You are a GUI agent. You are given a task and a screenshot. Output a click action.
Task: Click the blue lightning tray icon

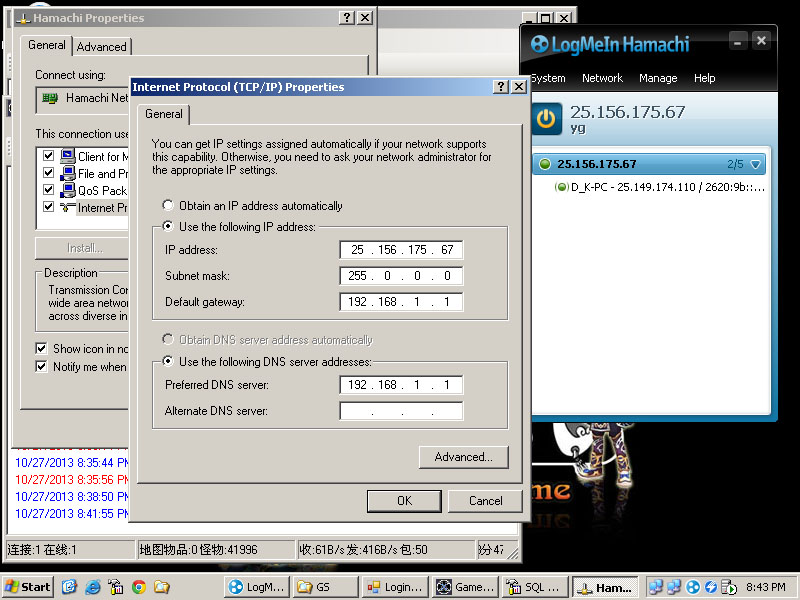pos(711,587)
